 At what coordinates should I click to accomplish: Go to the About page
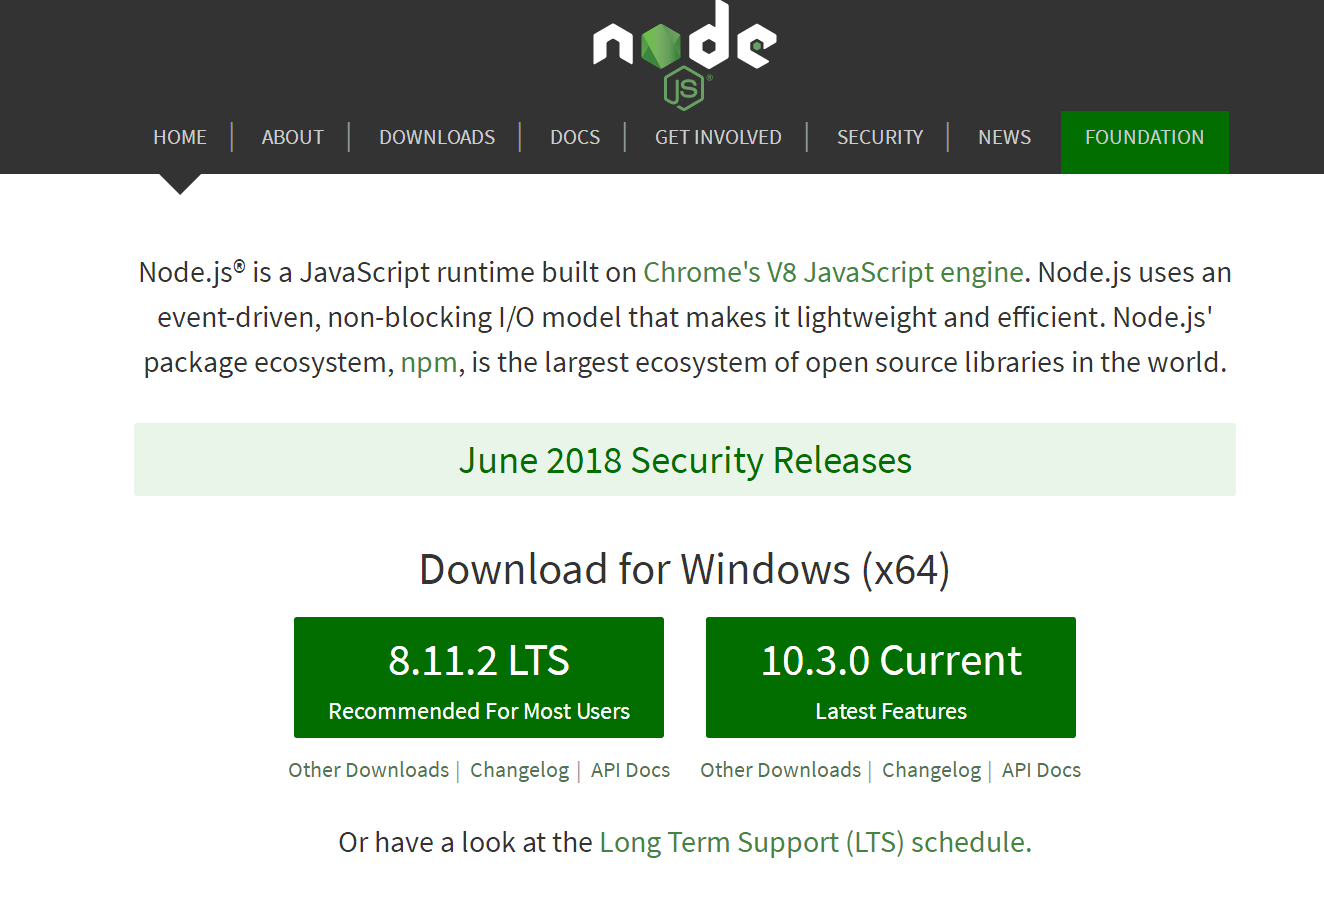(292, 137)
